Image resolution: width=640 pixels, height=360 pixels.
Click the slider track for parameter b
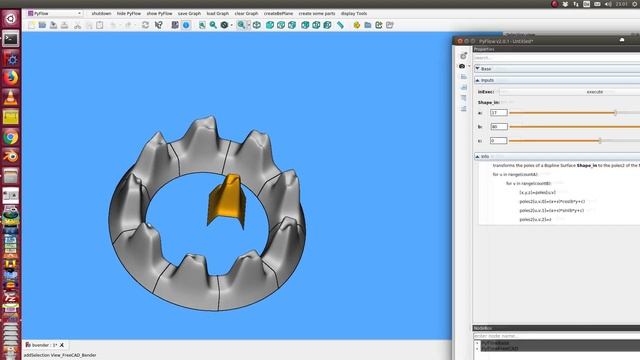point(575,127)
